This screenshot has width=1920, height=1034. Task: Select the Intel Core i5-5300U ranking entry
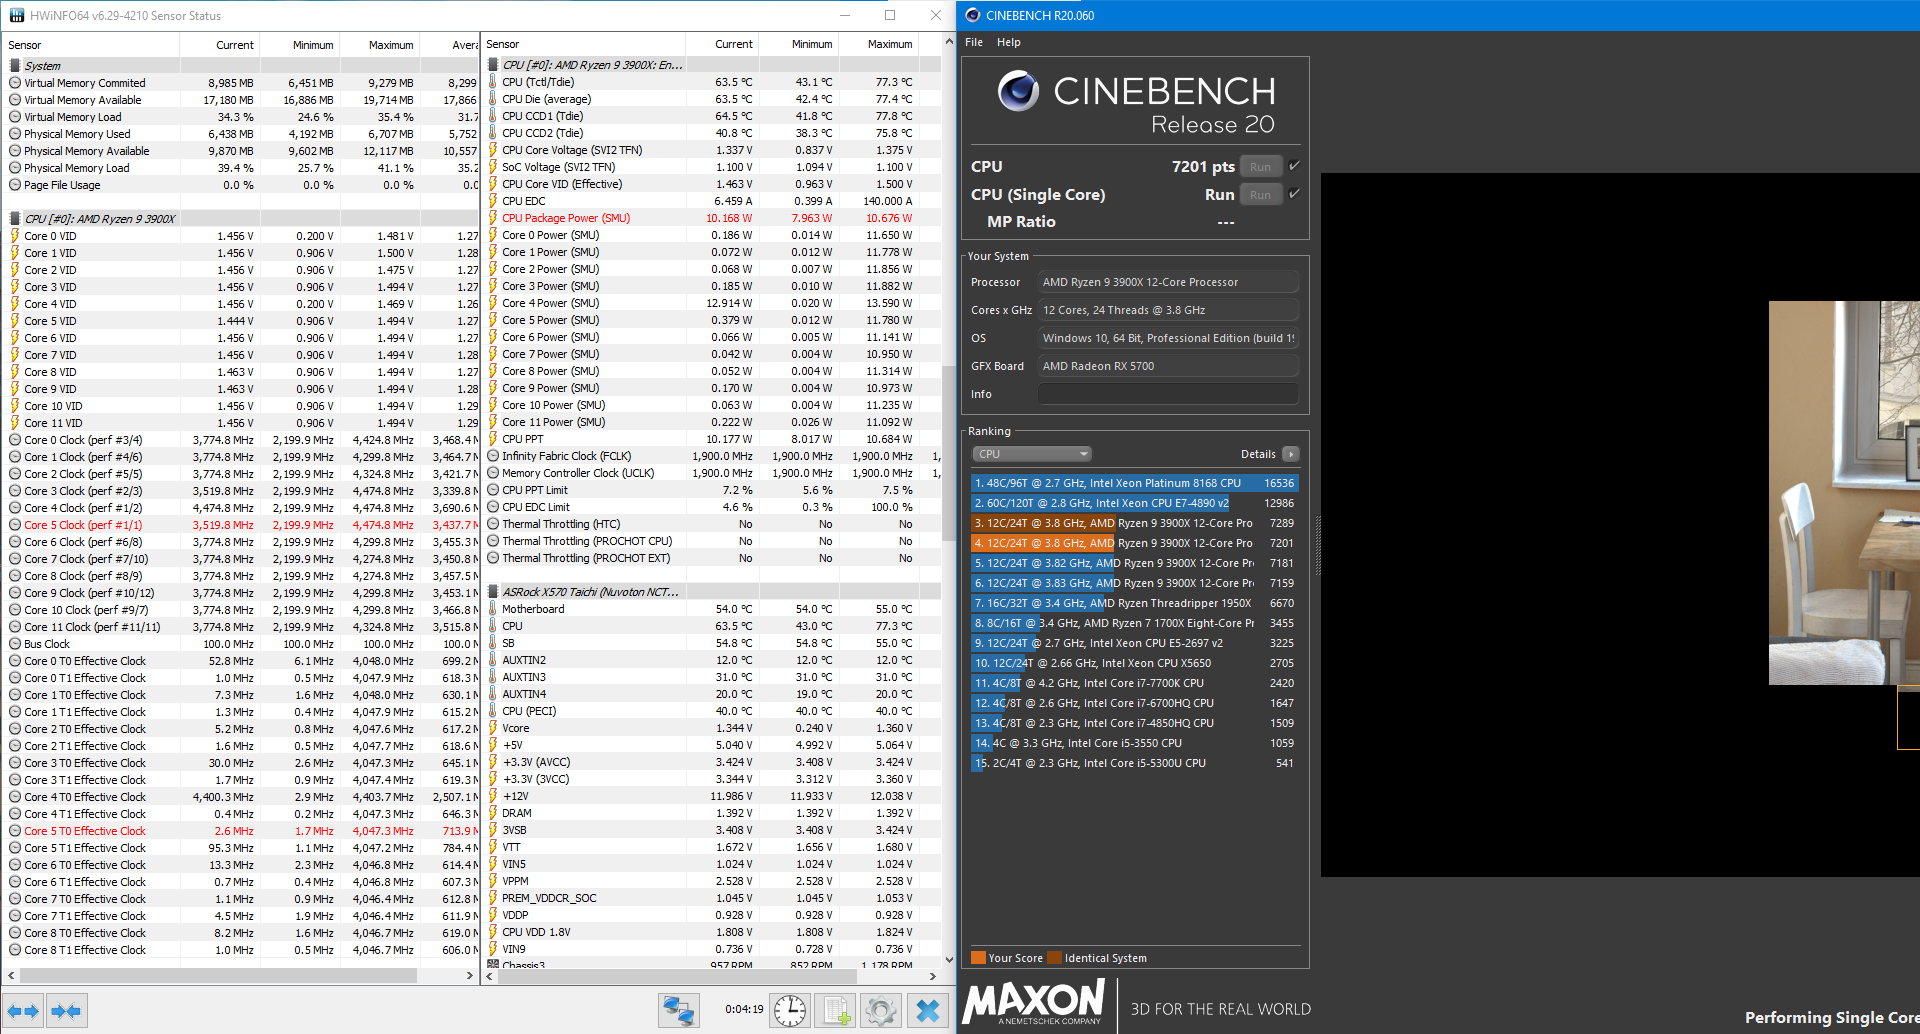click(1135, 763)
